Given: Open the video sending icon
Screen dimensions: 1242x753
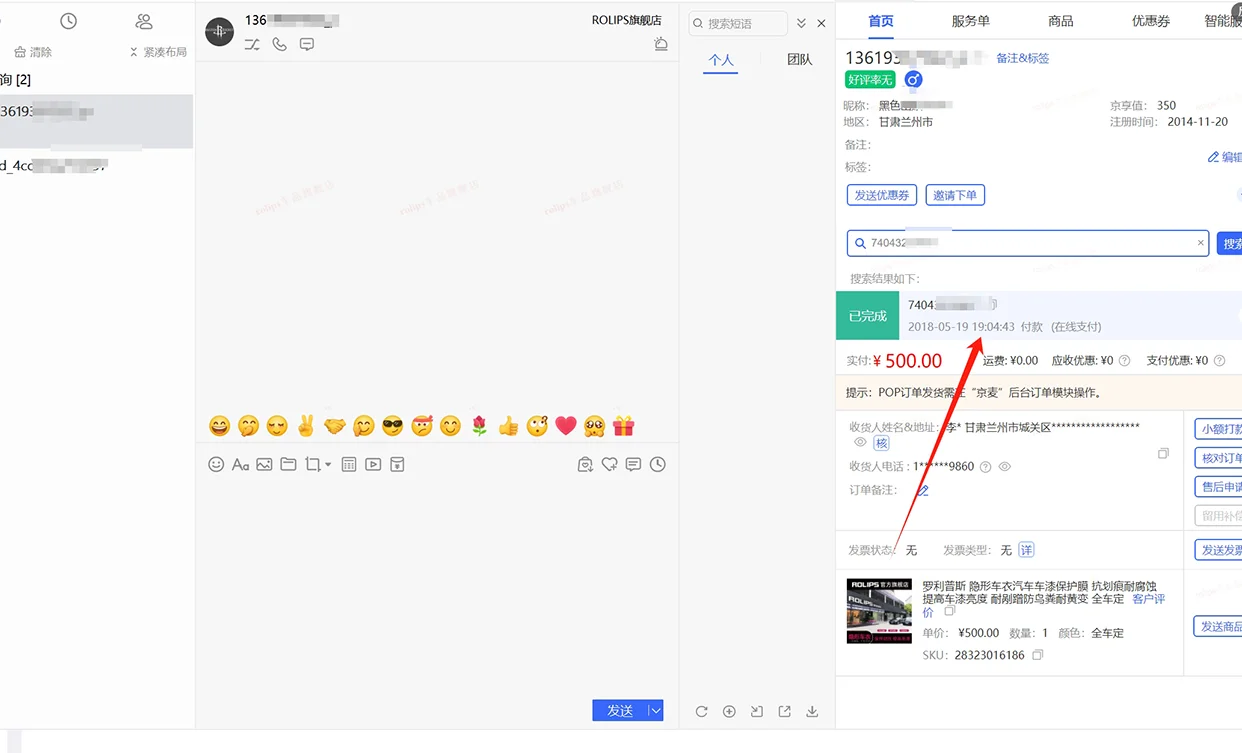Looking at the screenshot, I should 373,464.
